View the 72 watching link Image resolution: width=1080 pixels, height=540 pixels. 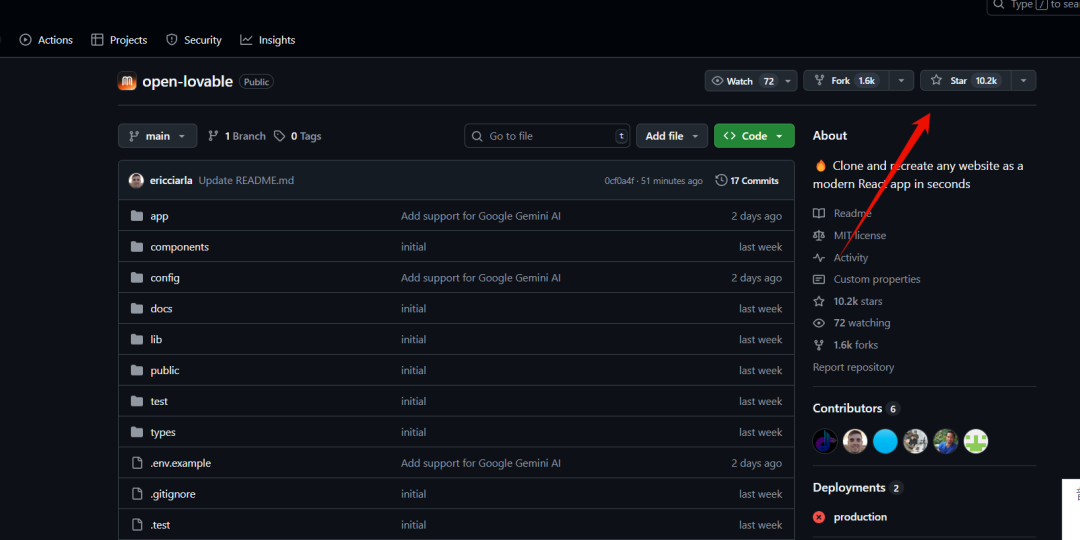[851, 323]
